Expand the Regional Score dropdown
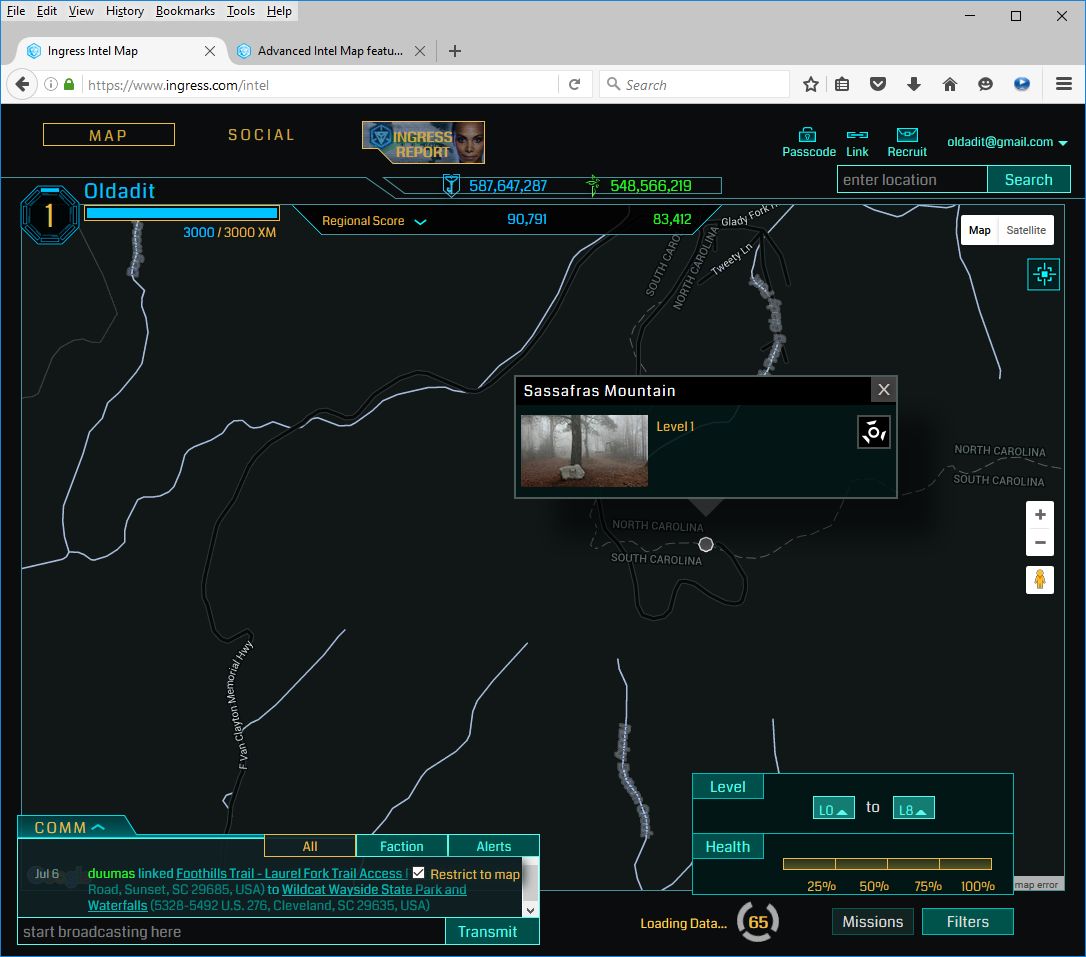1086x957 pixels. click(421, 221)
